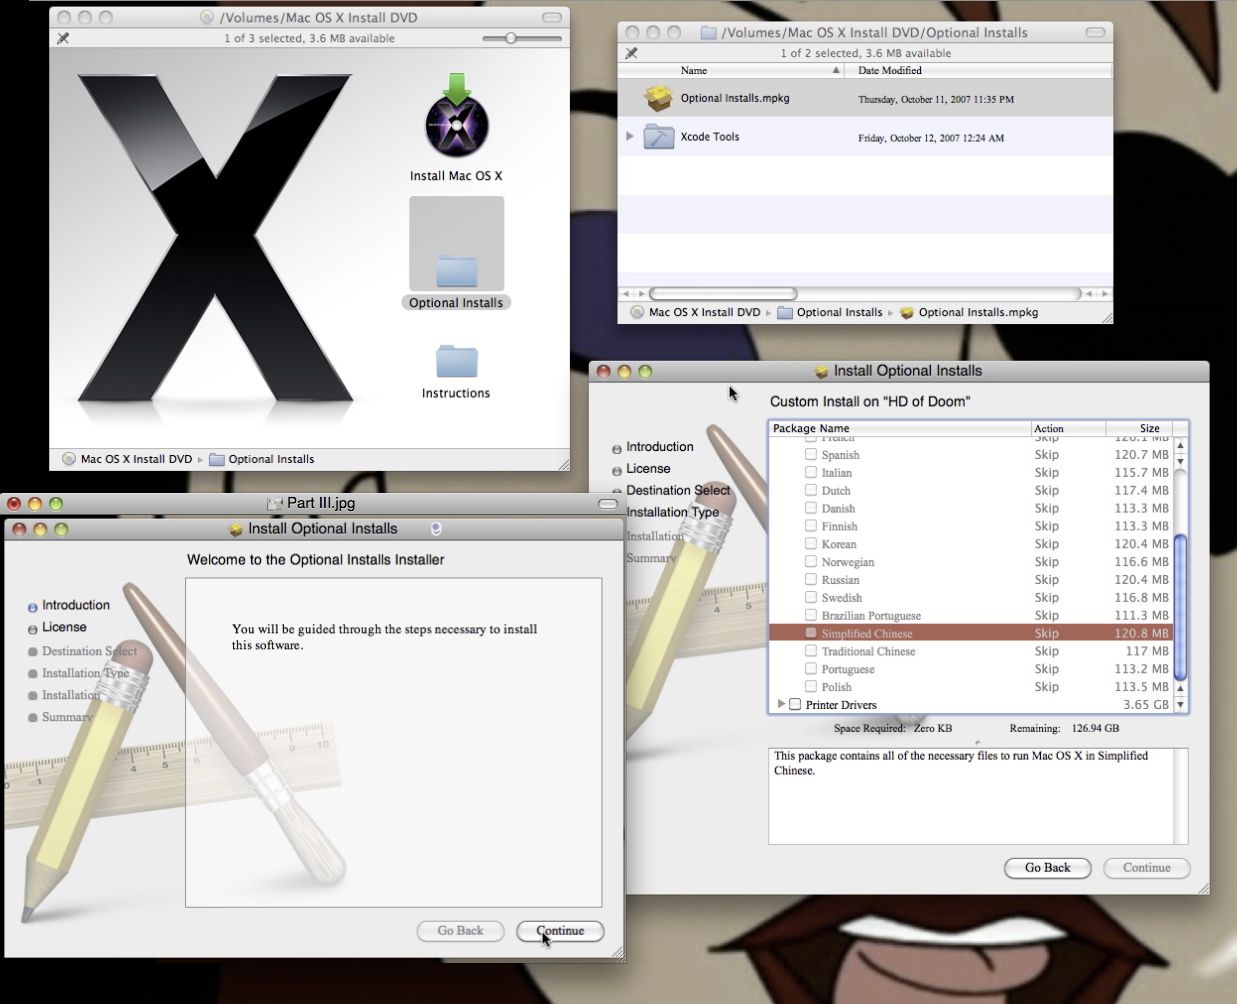Check the Spanish language package

pos(811,454)
